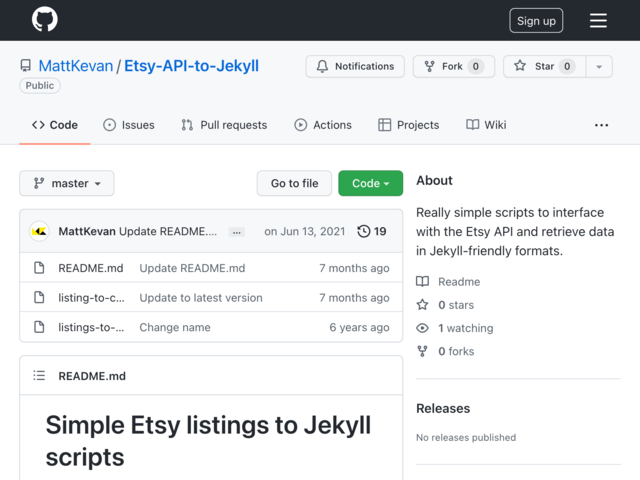The image size is (640, 480).
Task: Switch to the Wiki tab
Action: pyautogui.click(x=486, y=125)
